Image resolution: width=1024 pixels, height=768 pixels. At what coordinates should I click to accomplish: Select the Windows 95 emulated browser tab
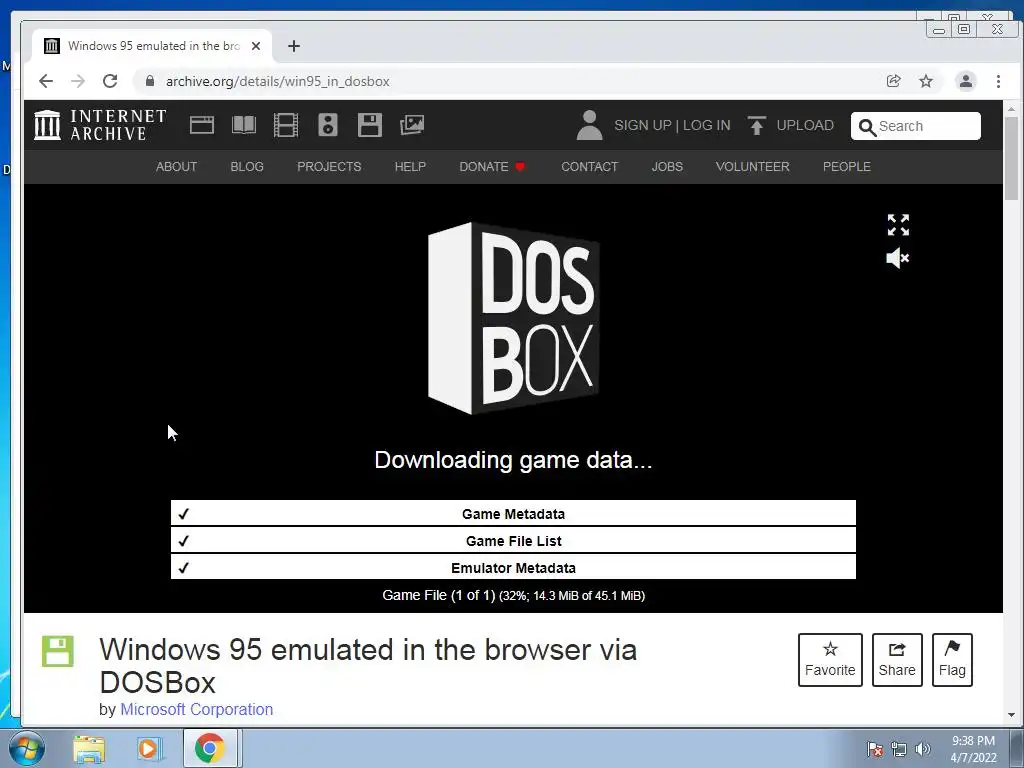coord(152,46)
